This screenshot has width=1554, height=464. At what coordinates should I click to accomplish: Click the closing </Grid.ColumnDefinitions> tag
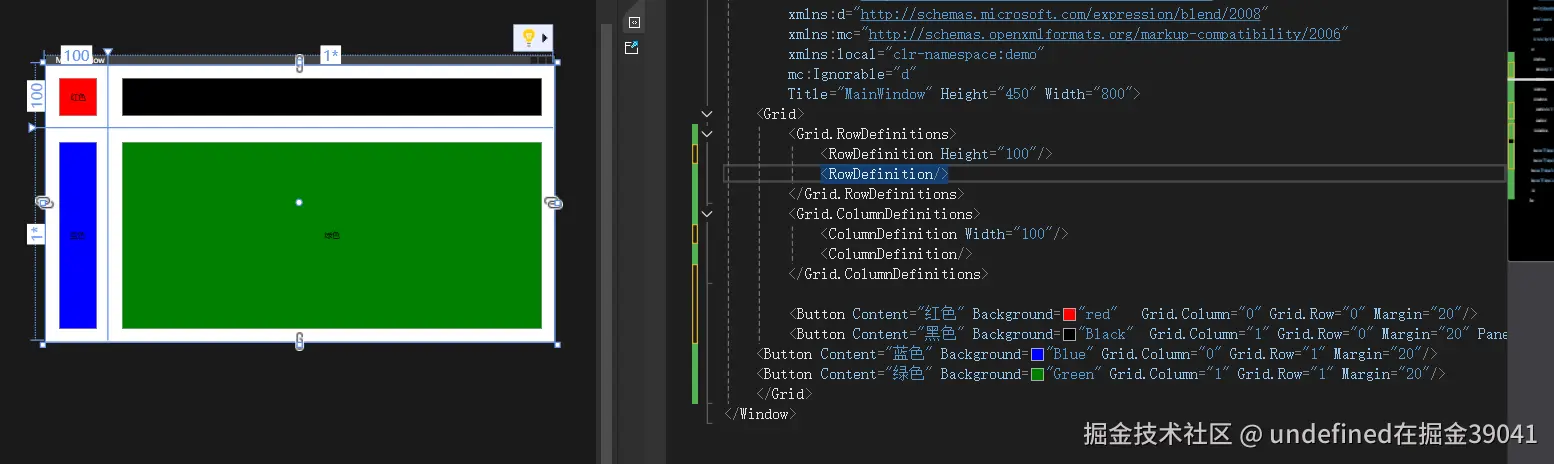point(888,274)
